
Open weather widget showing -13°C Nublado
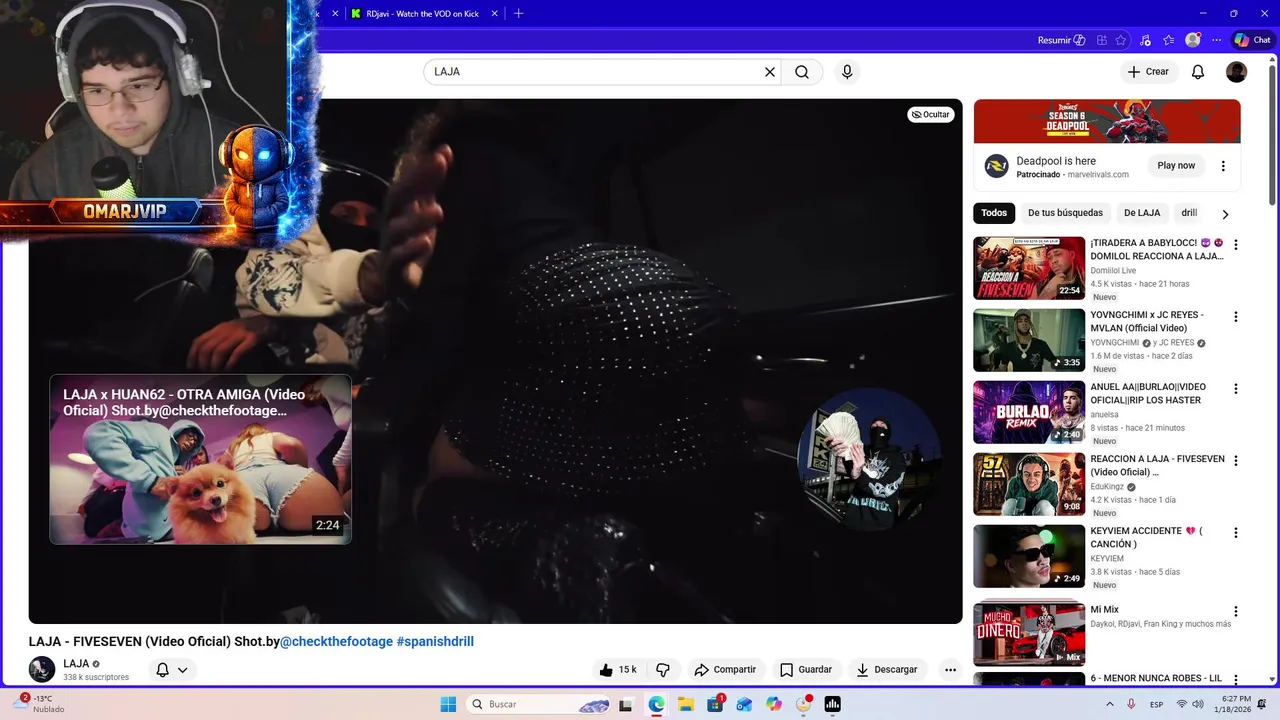40,704
